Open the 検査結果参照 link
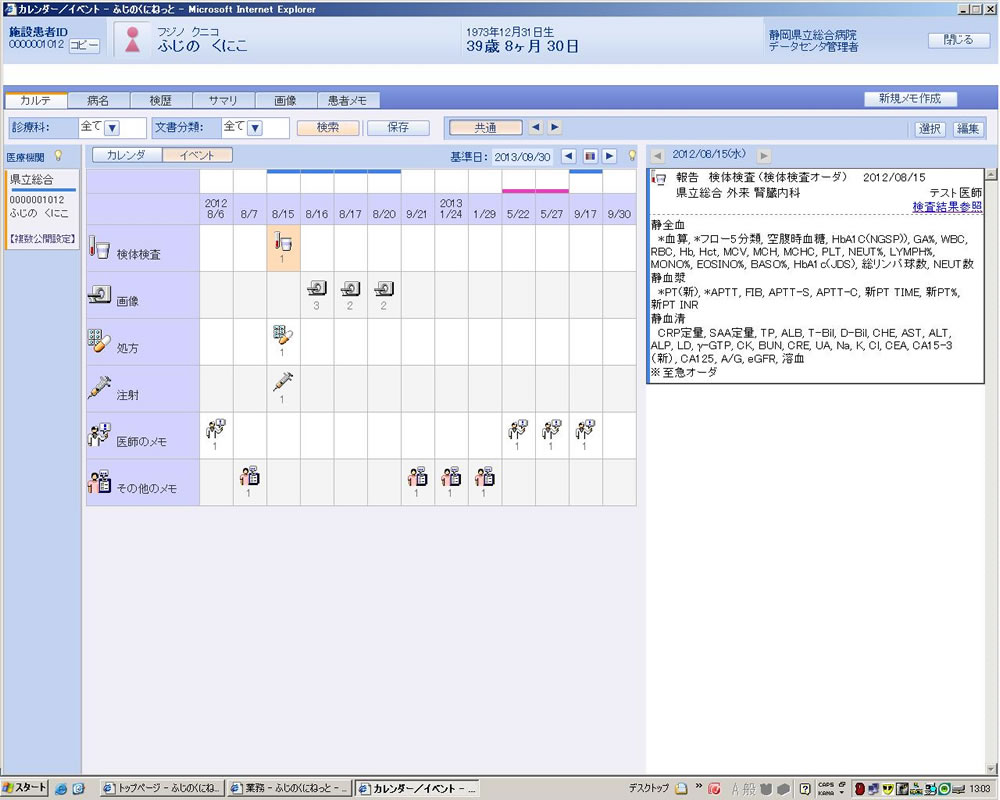 946,207
